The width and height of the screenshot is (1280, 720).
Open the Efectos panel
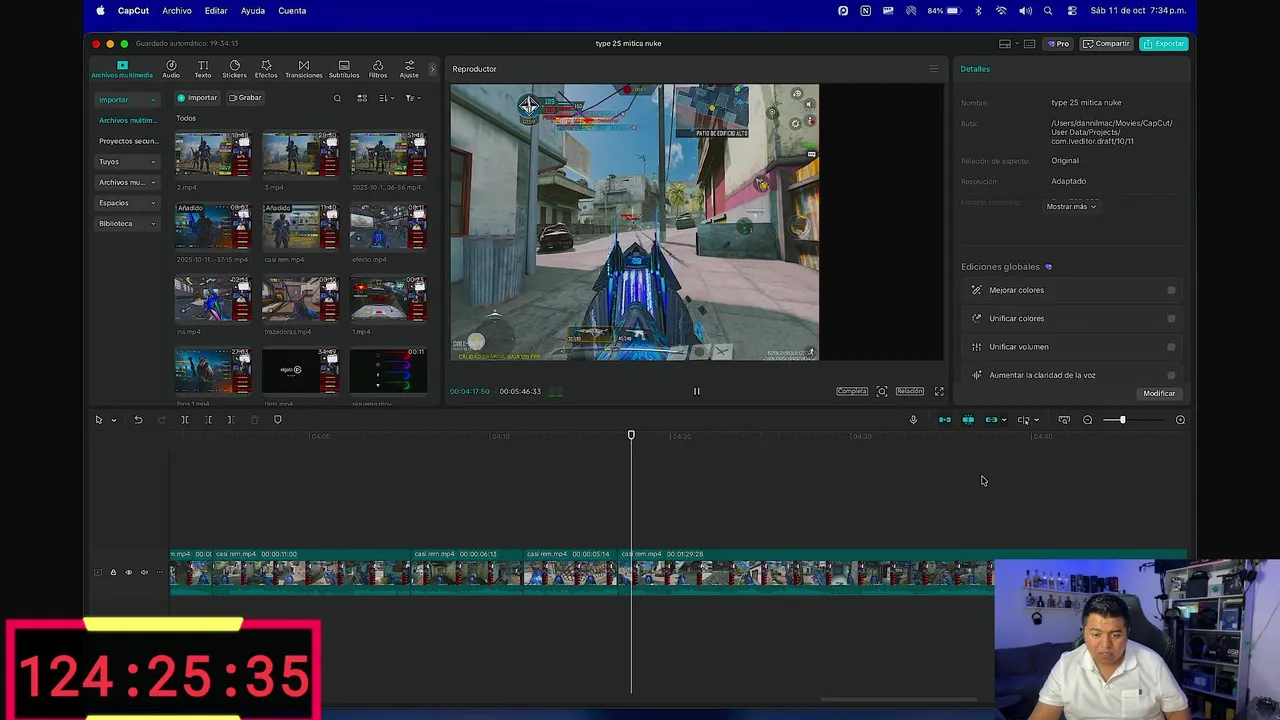click(x=266, y=69)
